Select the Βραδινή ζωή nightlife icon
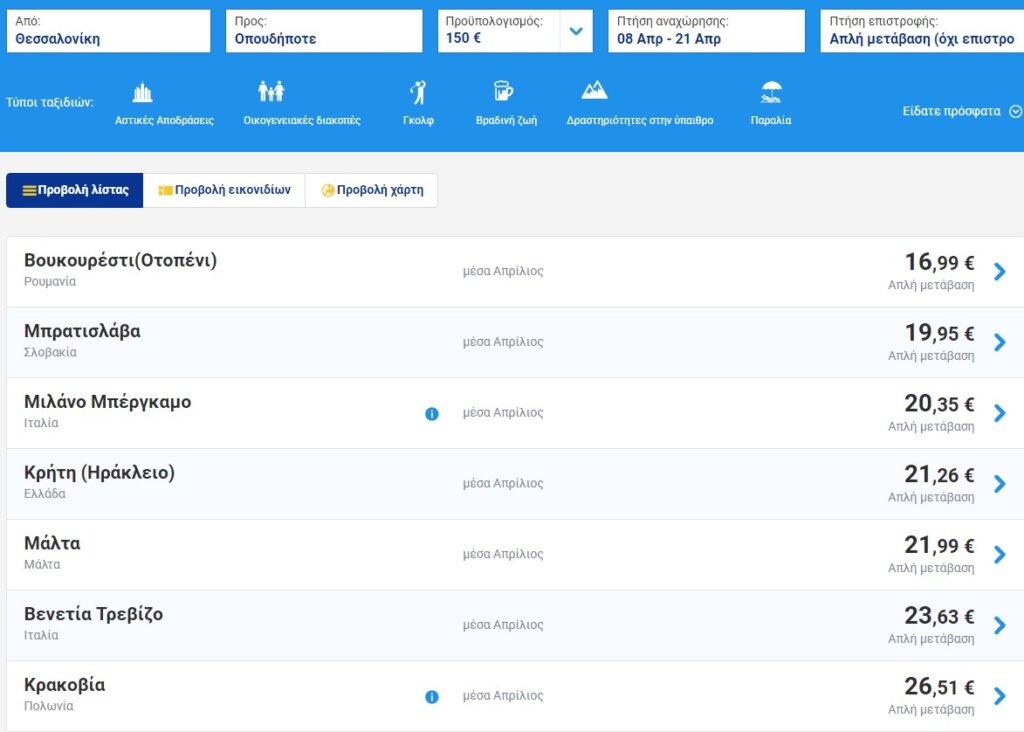 [x=503, y=92]
